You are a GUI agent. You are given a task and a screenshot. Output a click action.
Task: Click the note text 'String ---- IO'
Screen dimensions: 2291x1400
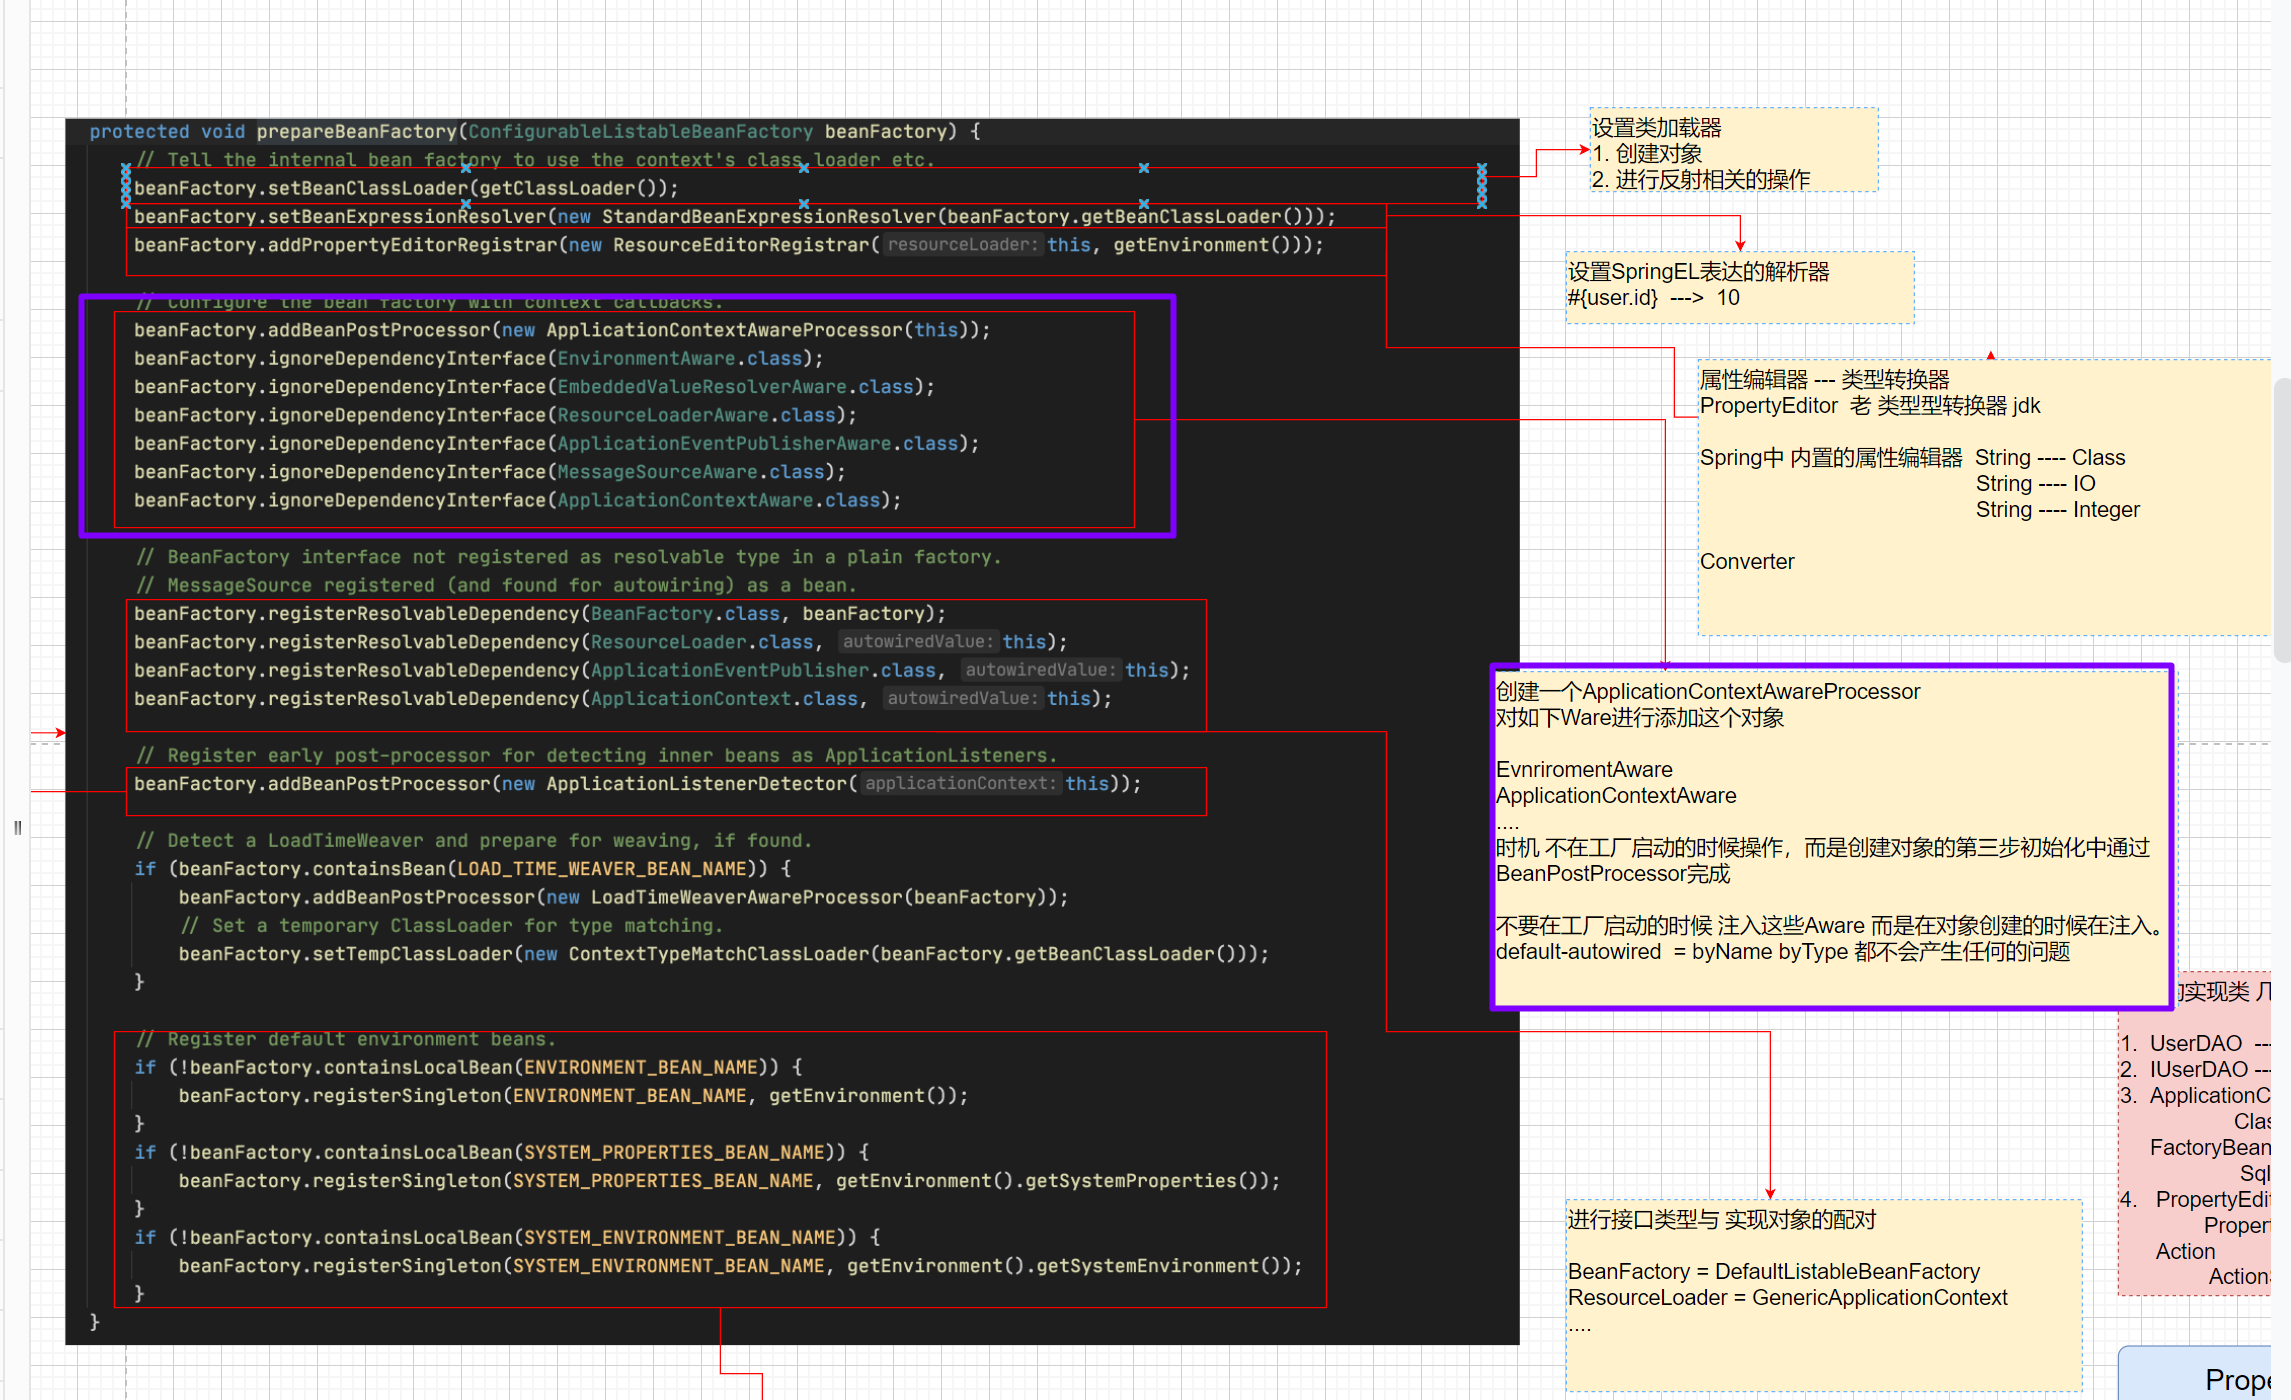point(2036,484)
